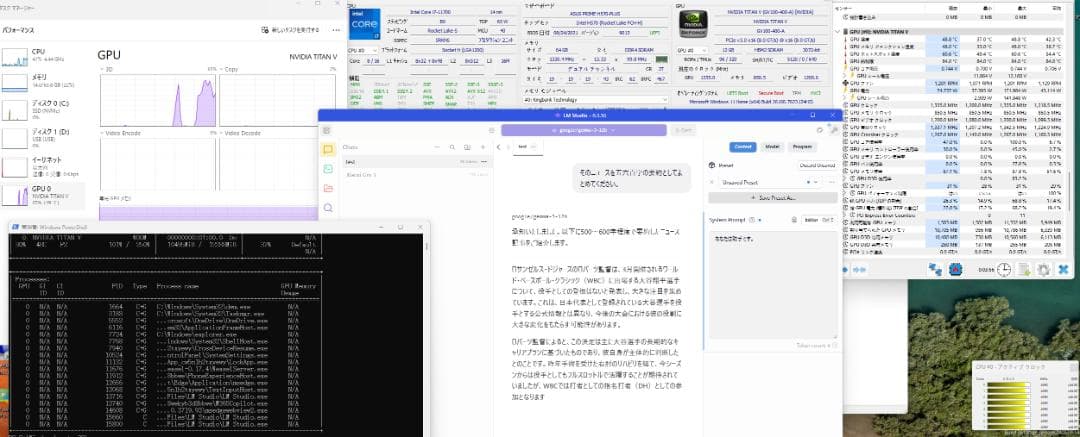Select the 'test' chat tab

tap(529, 147)
